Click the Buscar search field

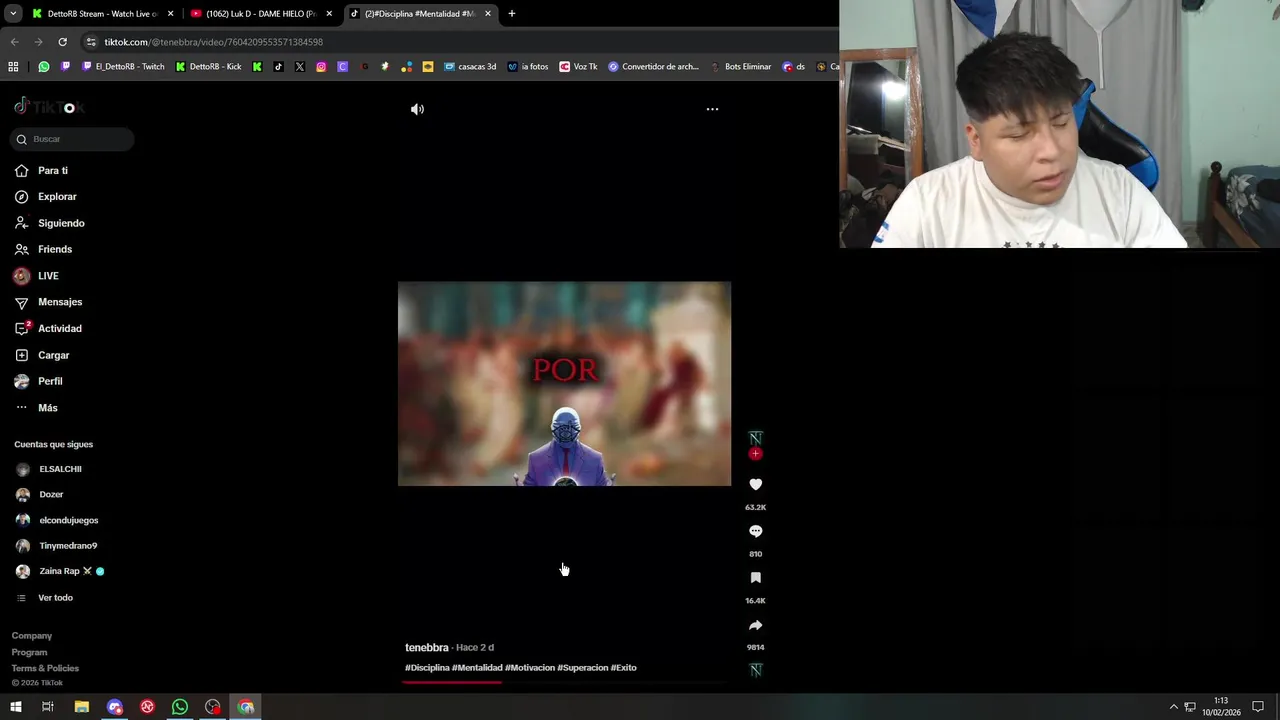pos(72,139)
